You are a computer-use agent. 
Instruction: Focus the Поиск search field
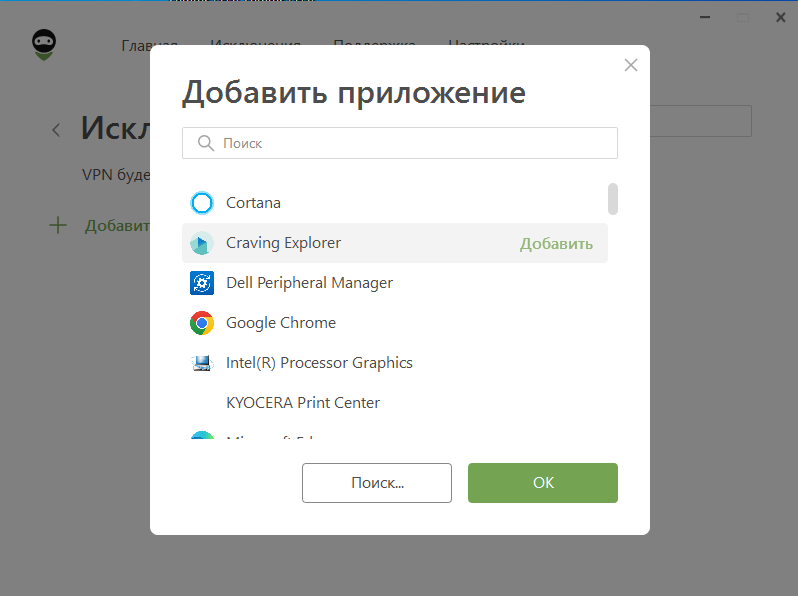coord(400,143)
